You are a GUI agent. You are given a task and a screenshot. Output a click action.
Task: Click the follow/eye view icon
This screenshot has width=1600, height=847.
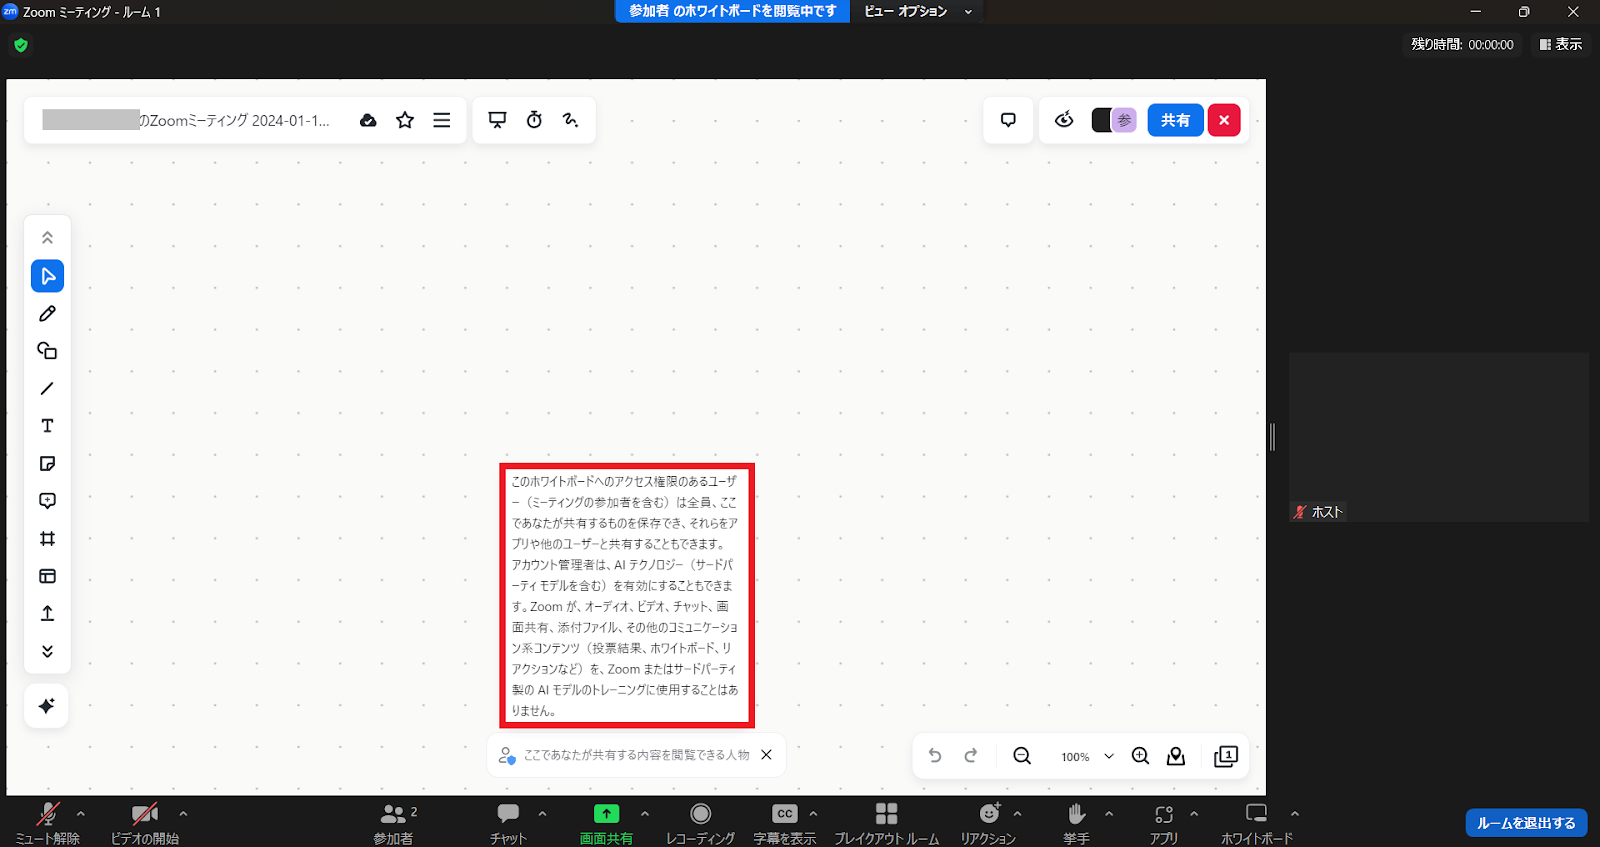click(x=1064, y=120)
